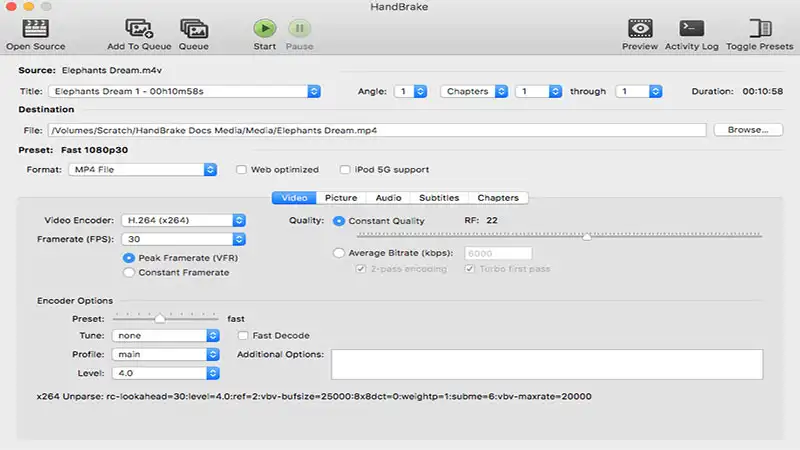Image resolution: width=800 pixels, height=450 pixels.
Task: Click the Browse... button
Action: pyautogui.click(x=747, y=130)
